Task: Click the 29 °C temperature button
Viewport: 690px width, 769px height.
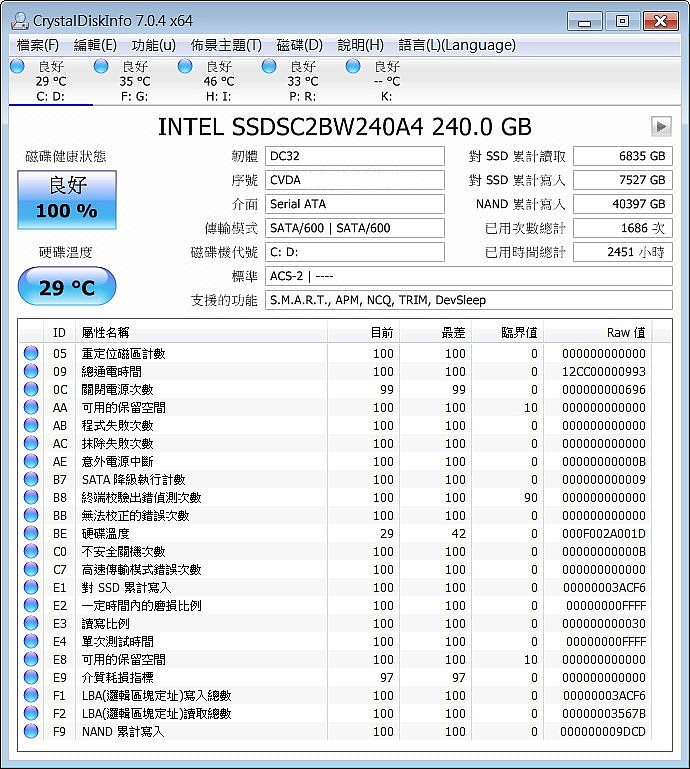Action: click(67, 286)
